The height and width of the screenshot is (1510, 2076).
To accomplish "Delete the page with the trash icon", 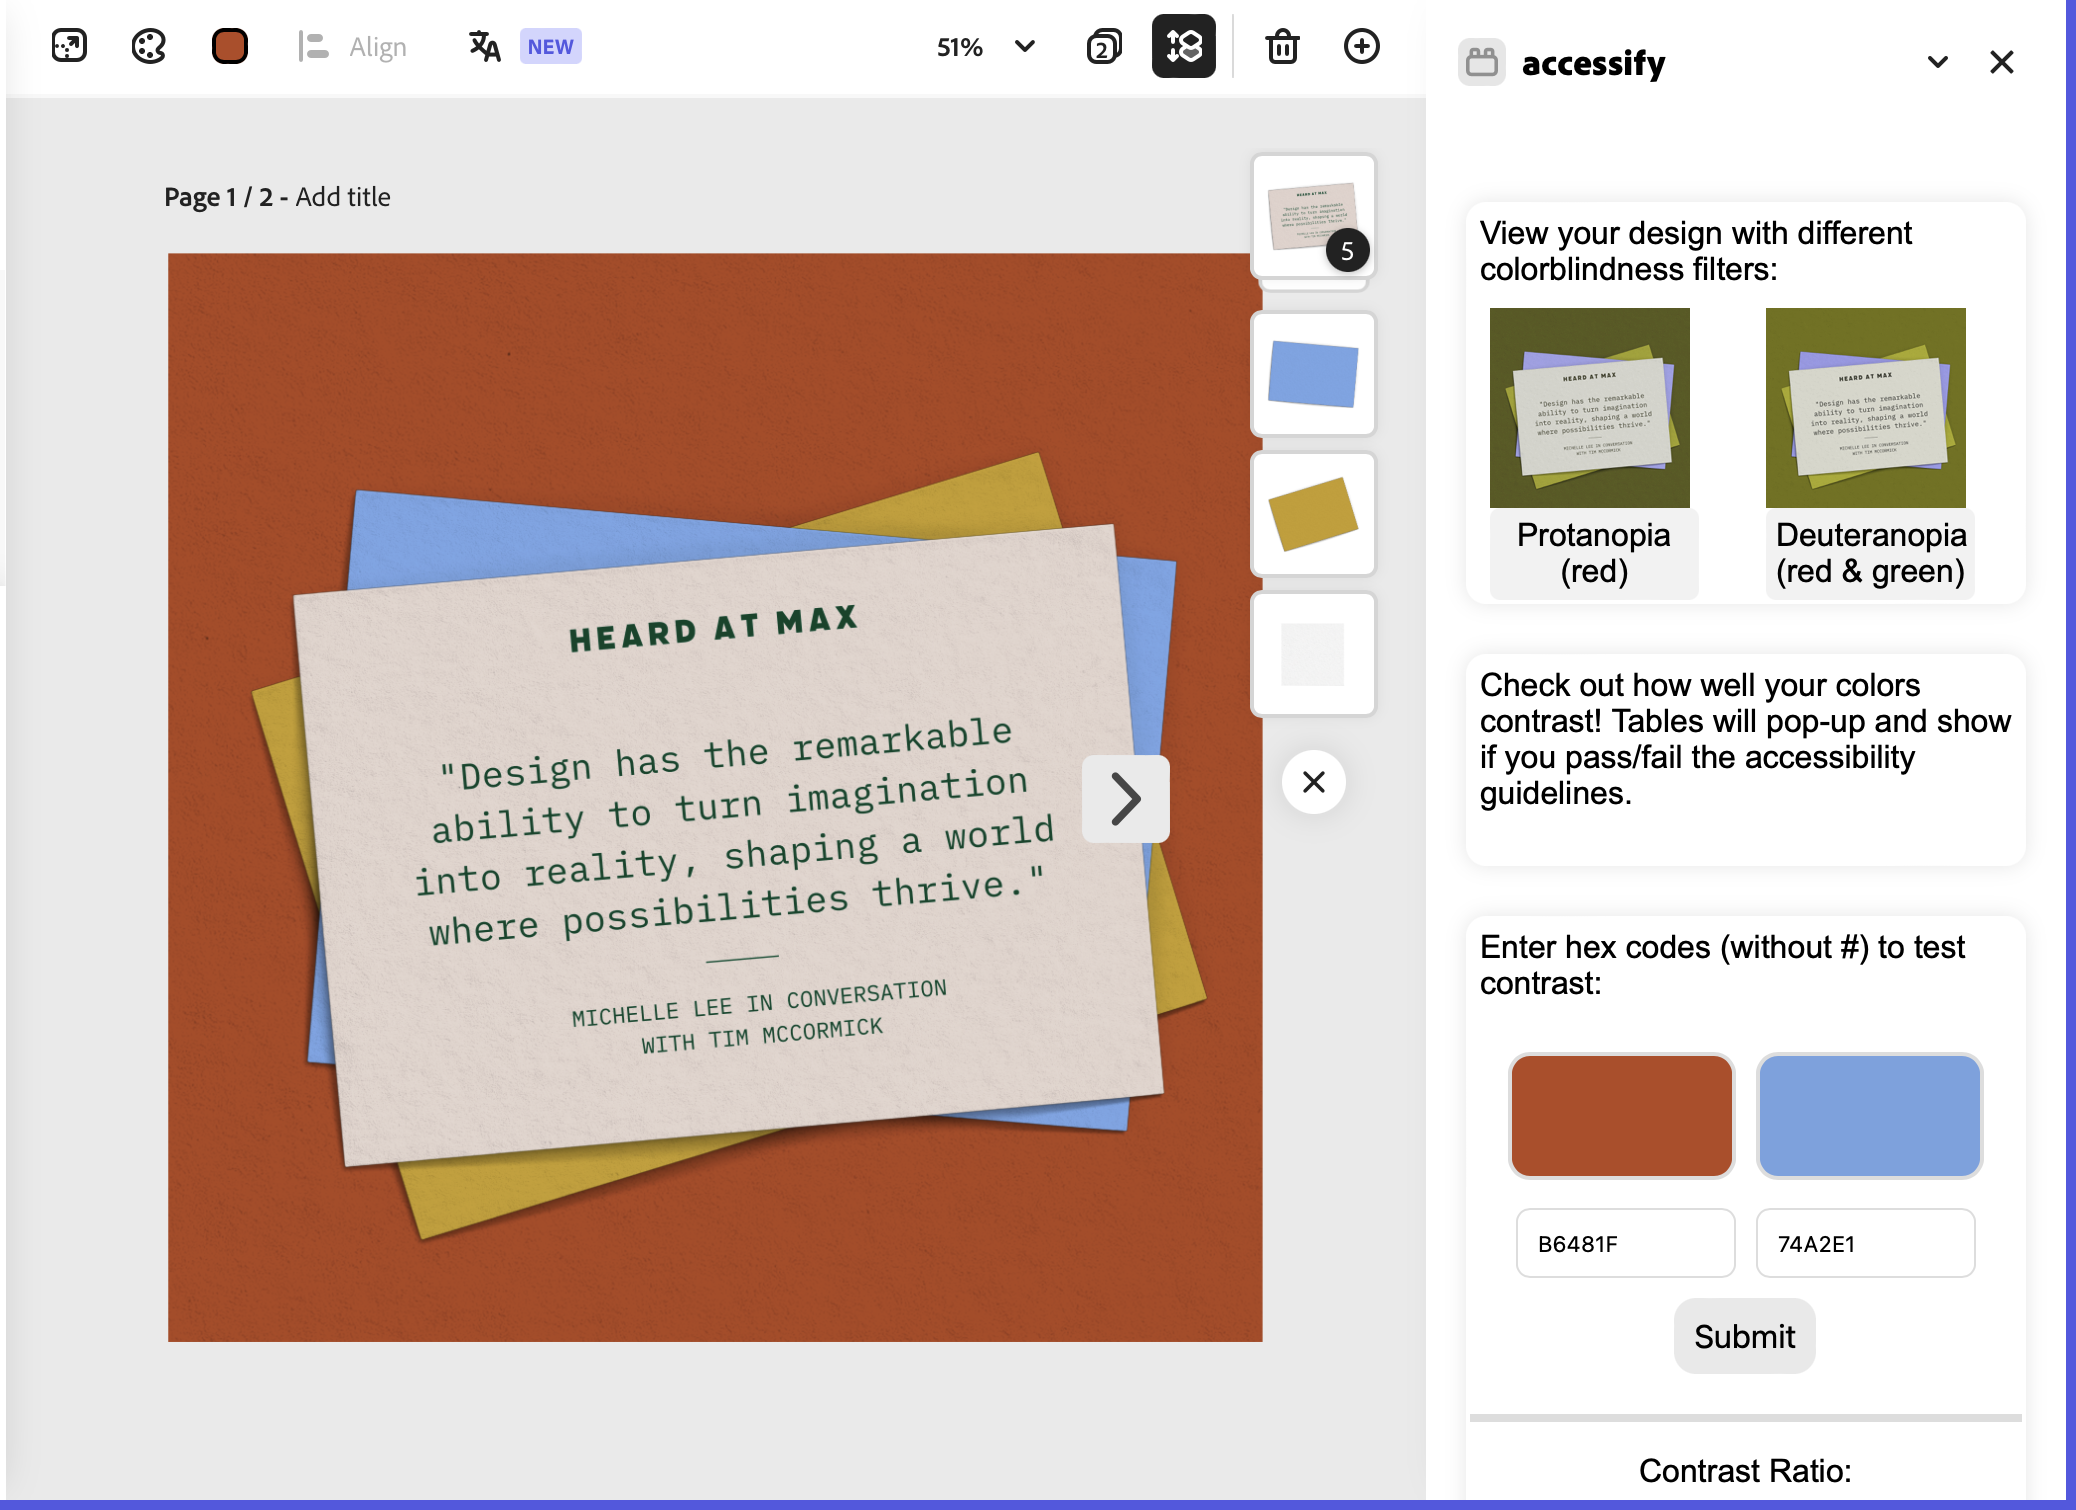I will tap(1282, 46).
